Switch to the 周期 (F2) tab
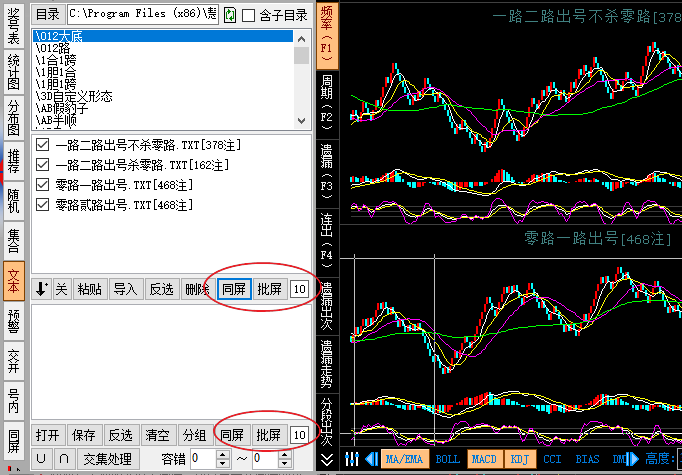Image resolution: width=682 pixels, height=475 pixels. click(x=327, y=98)
